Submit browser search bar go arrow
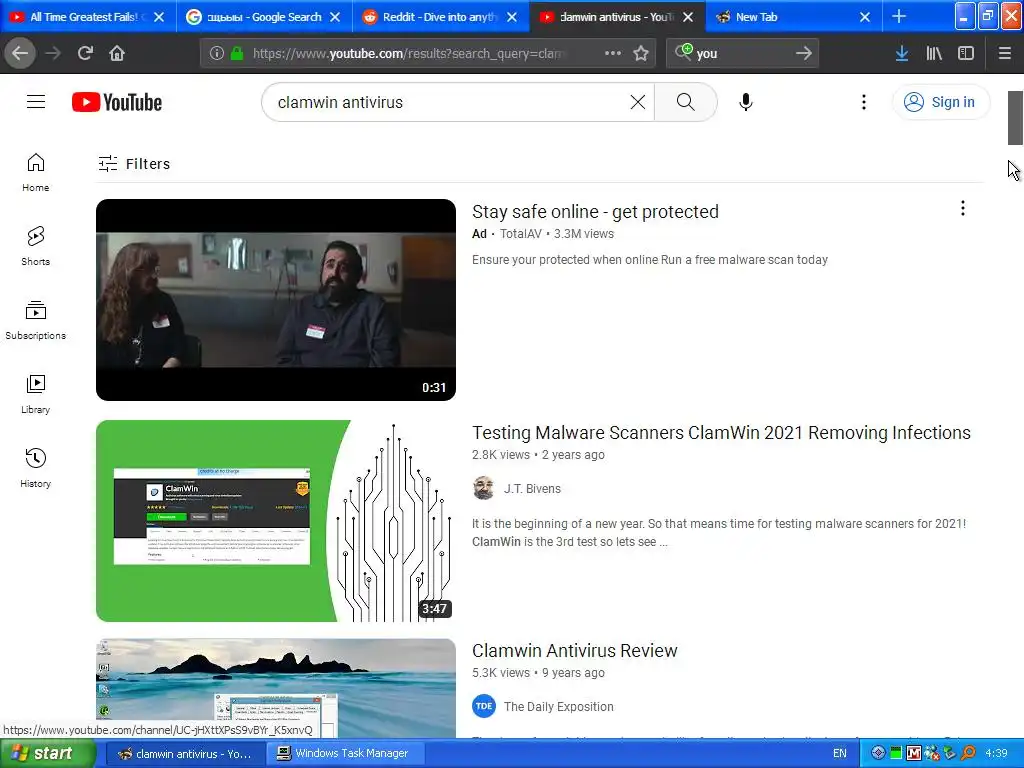This screenshot has width=1024, height=768. (x=803, y=53)
